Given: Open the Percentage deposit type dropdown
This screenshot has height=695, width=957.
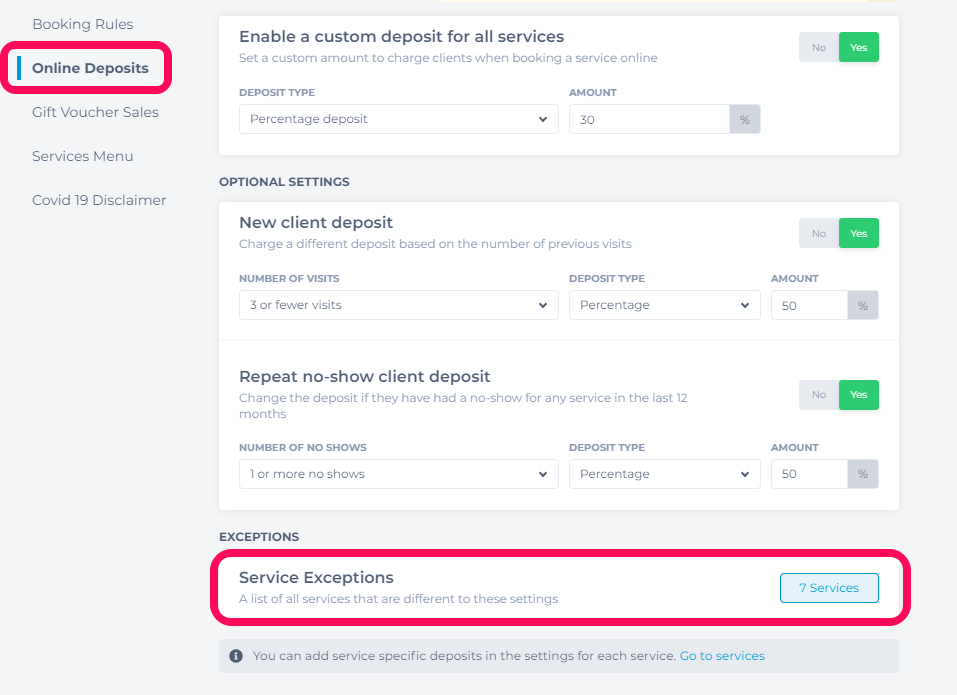Looking at the screenshot, I should pyautogui.click(x=399, y=119).
